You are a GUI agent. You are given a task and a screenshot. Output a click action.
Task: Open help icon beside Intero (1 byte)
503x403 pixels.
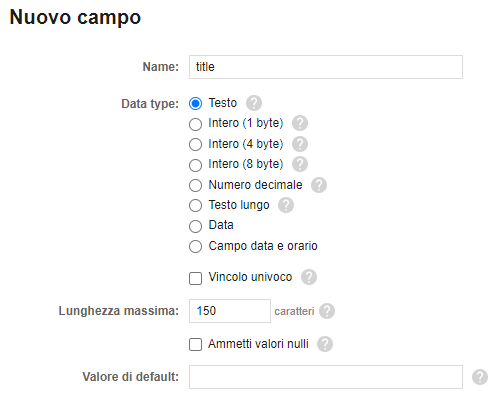point(300,123)
